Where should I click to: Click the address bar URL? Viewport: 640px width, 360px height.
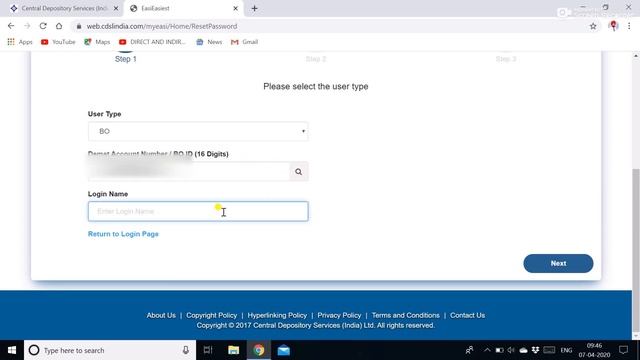(162, 26)
